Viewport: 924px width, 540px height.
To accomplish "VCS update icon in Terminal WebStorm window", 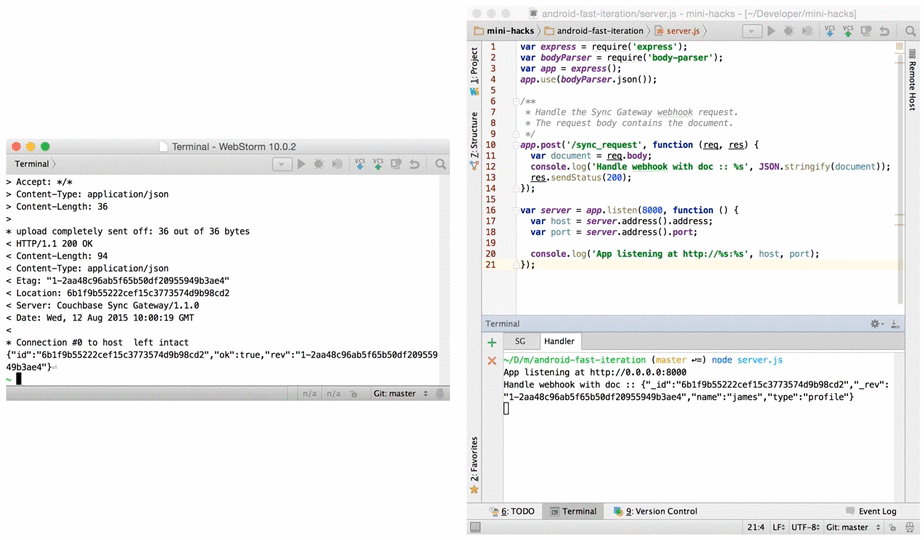I will point(359,164).
